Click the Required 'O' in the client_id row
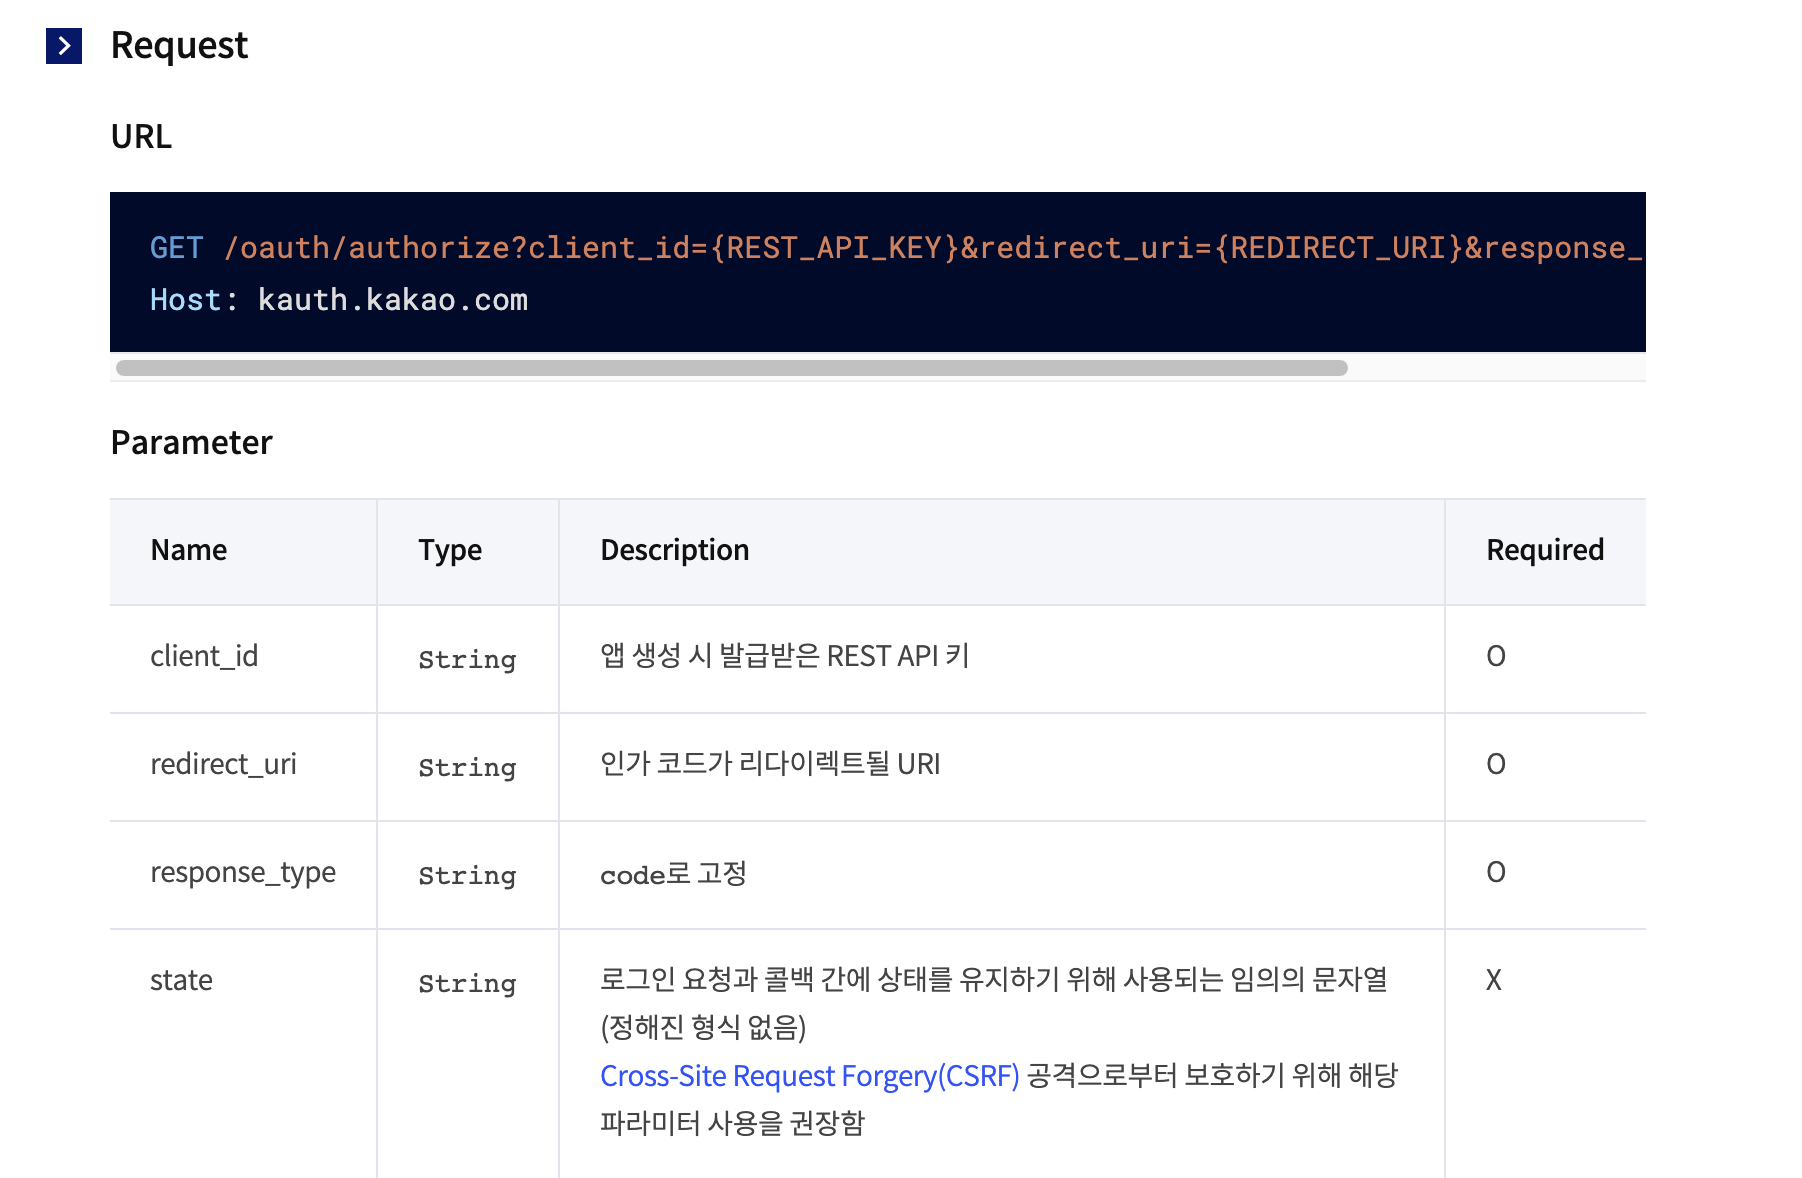This screenshot has height=1178, width=1802. coord(1496,656)
